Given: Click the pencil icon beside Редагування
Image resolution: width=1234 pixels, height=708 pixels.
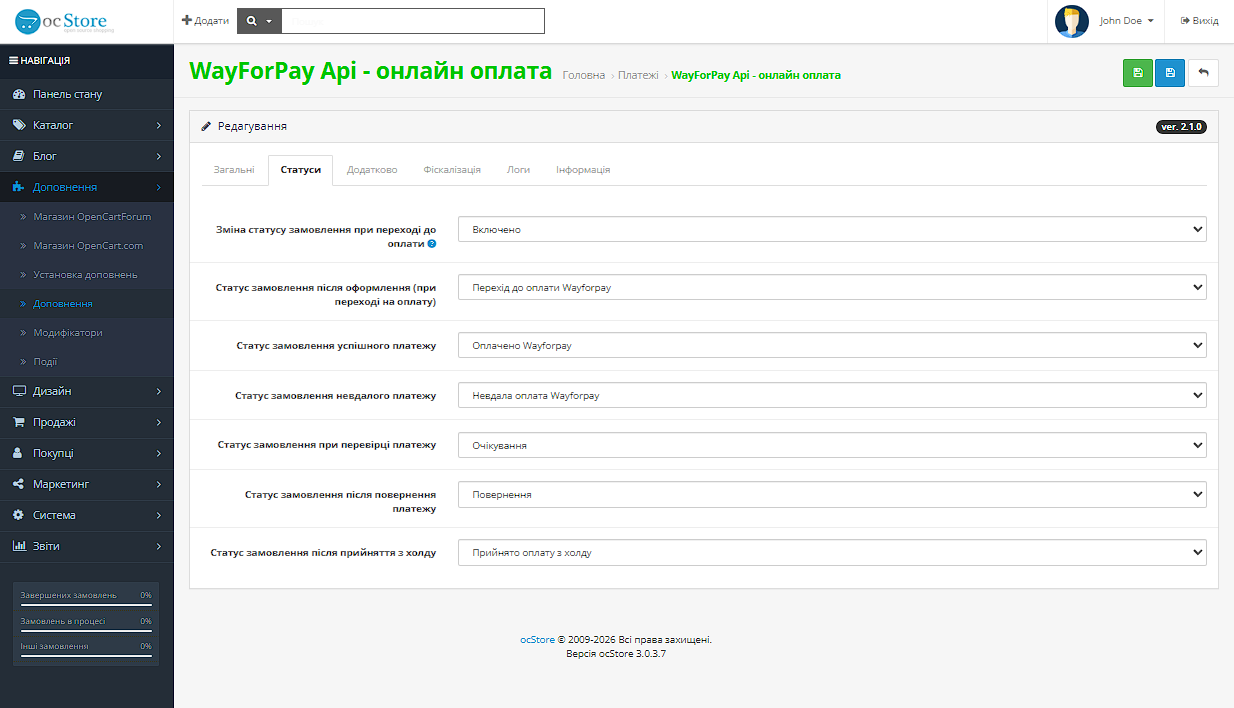Looking at the screenshot, I should pyautogui.click(x=206, y=126).
